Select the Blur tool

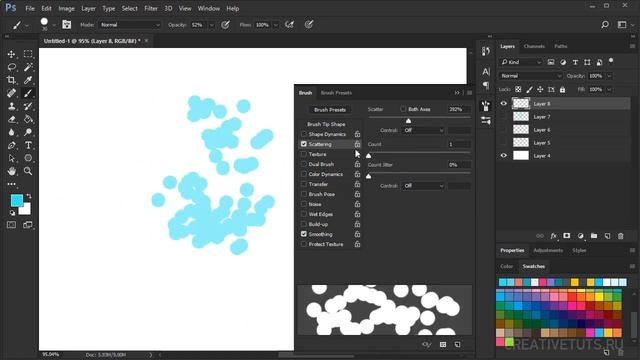(x=11, y=132)
